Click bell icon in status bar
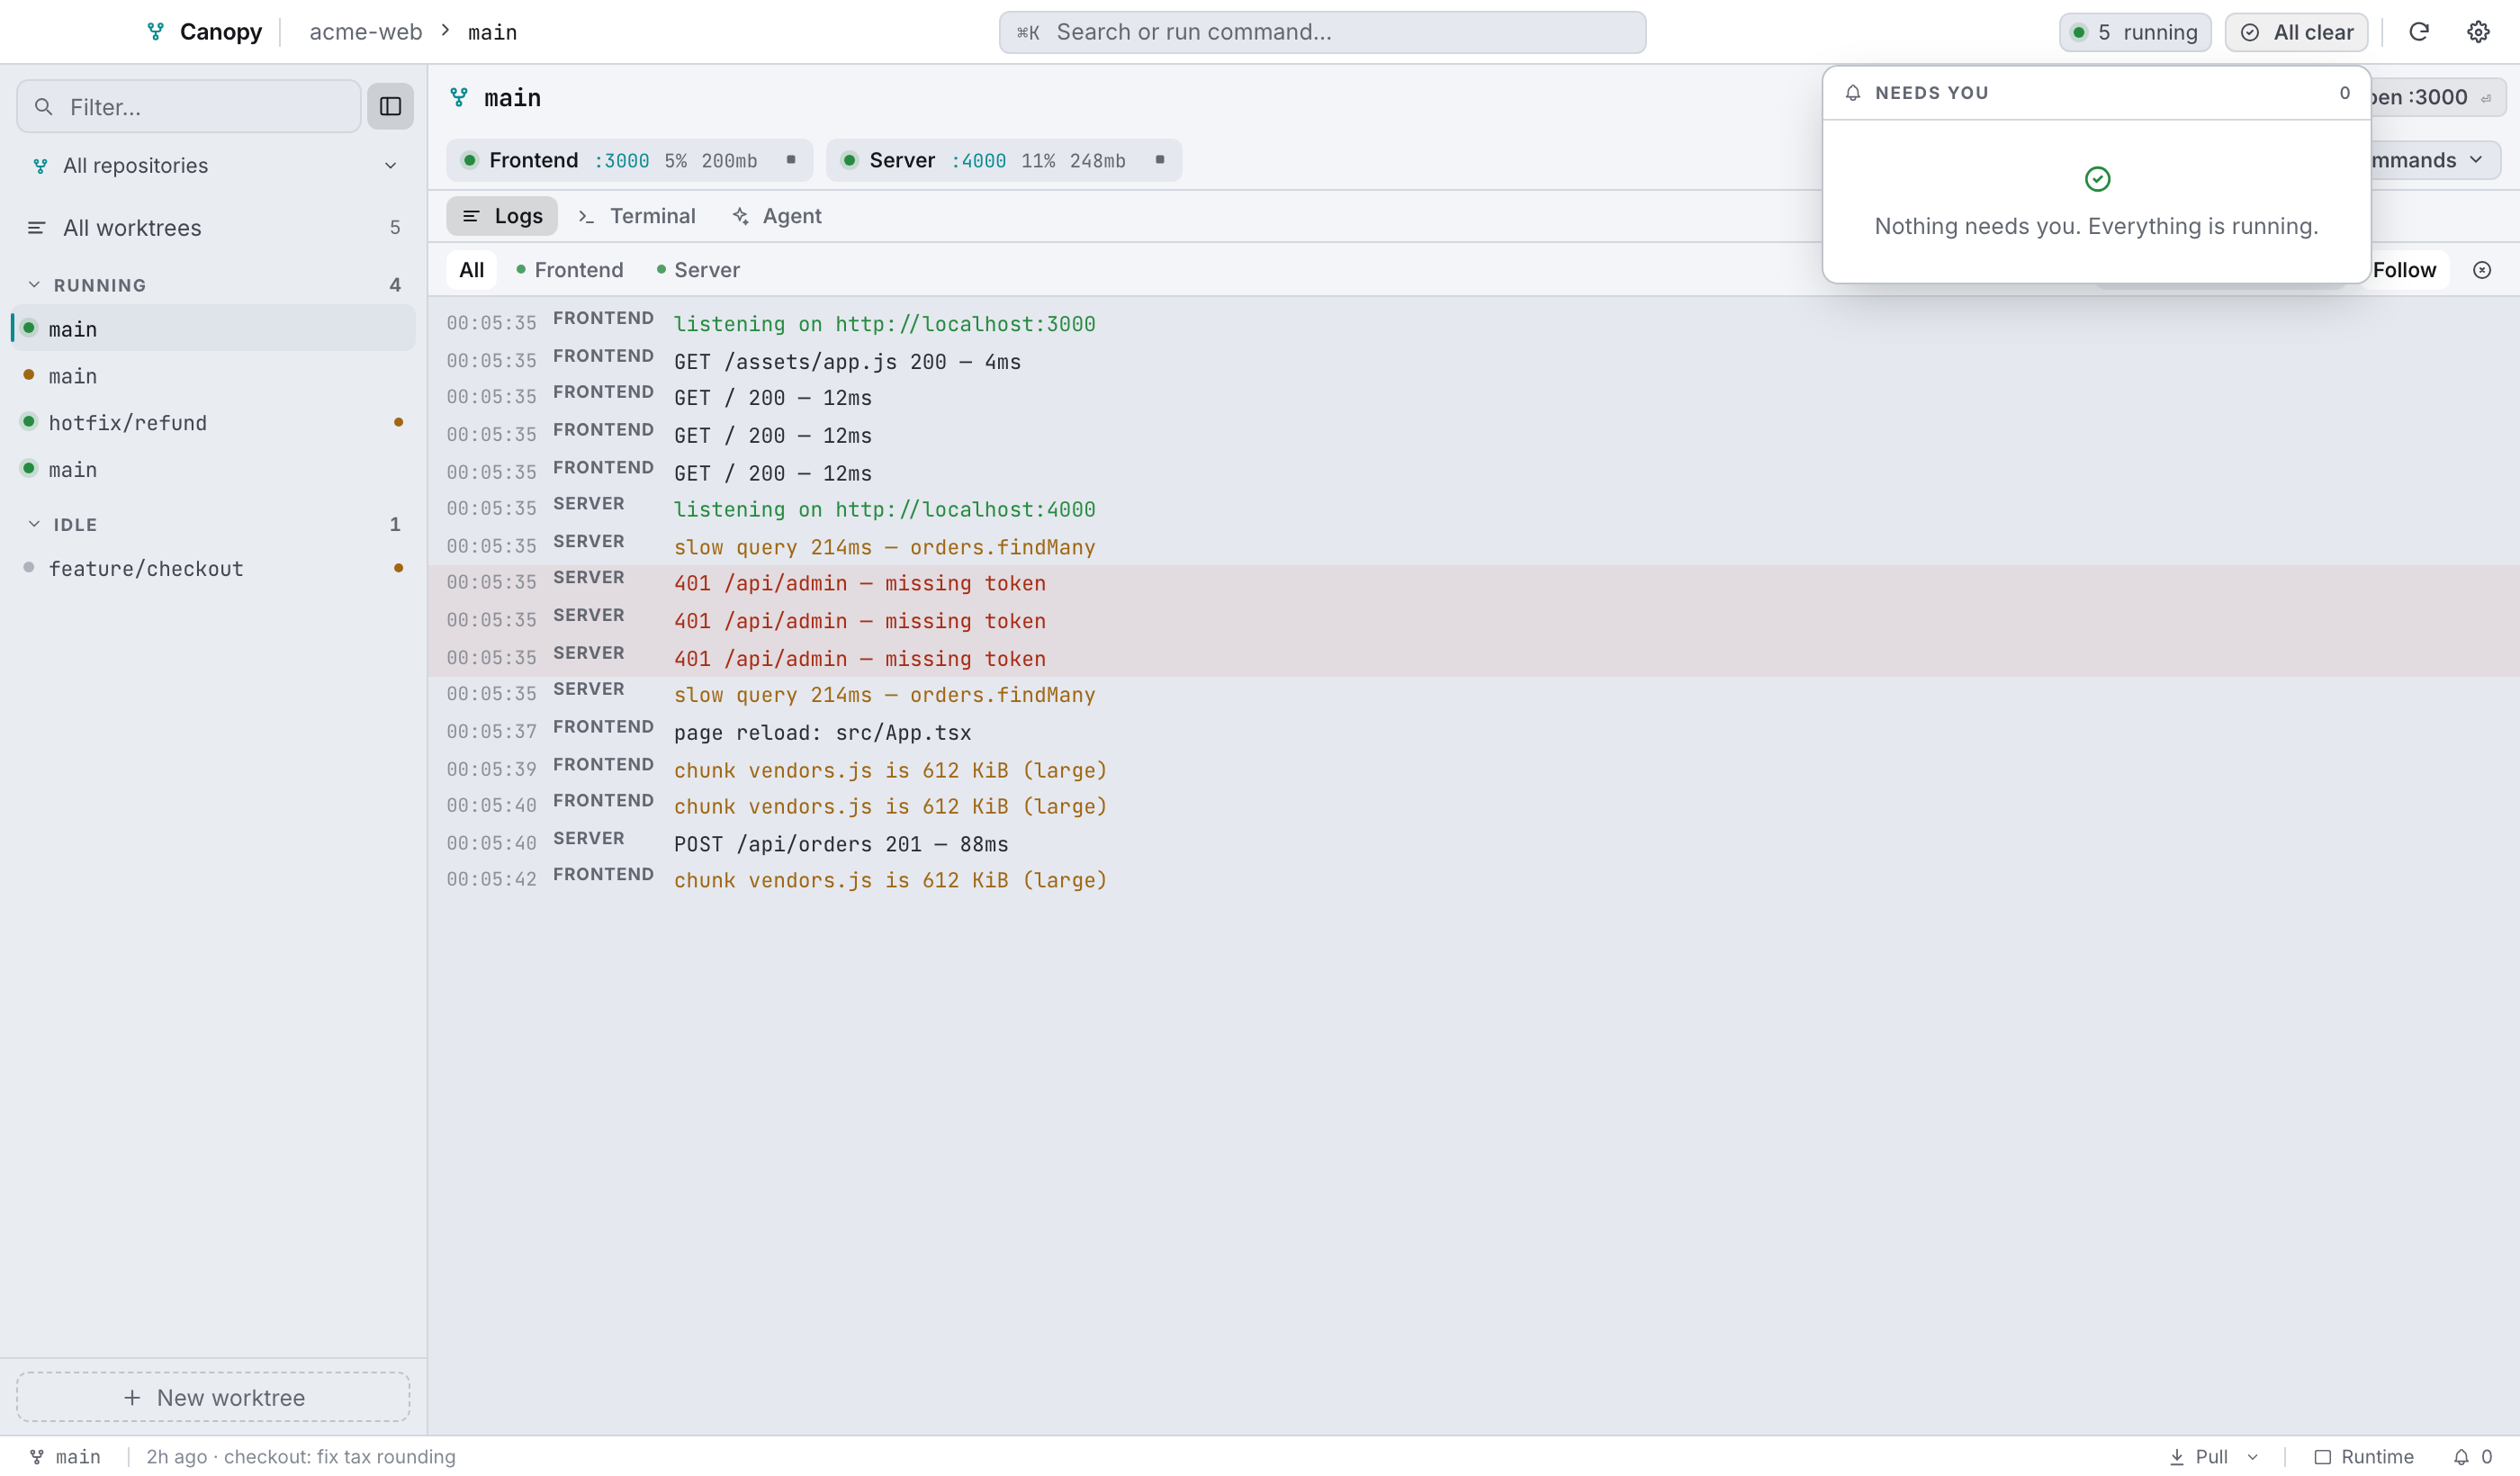The image size is (2520, 1476). coord(2461,1457)
